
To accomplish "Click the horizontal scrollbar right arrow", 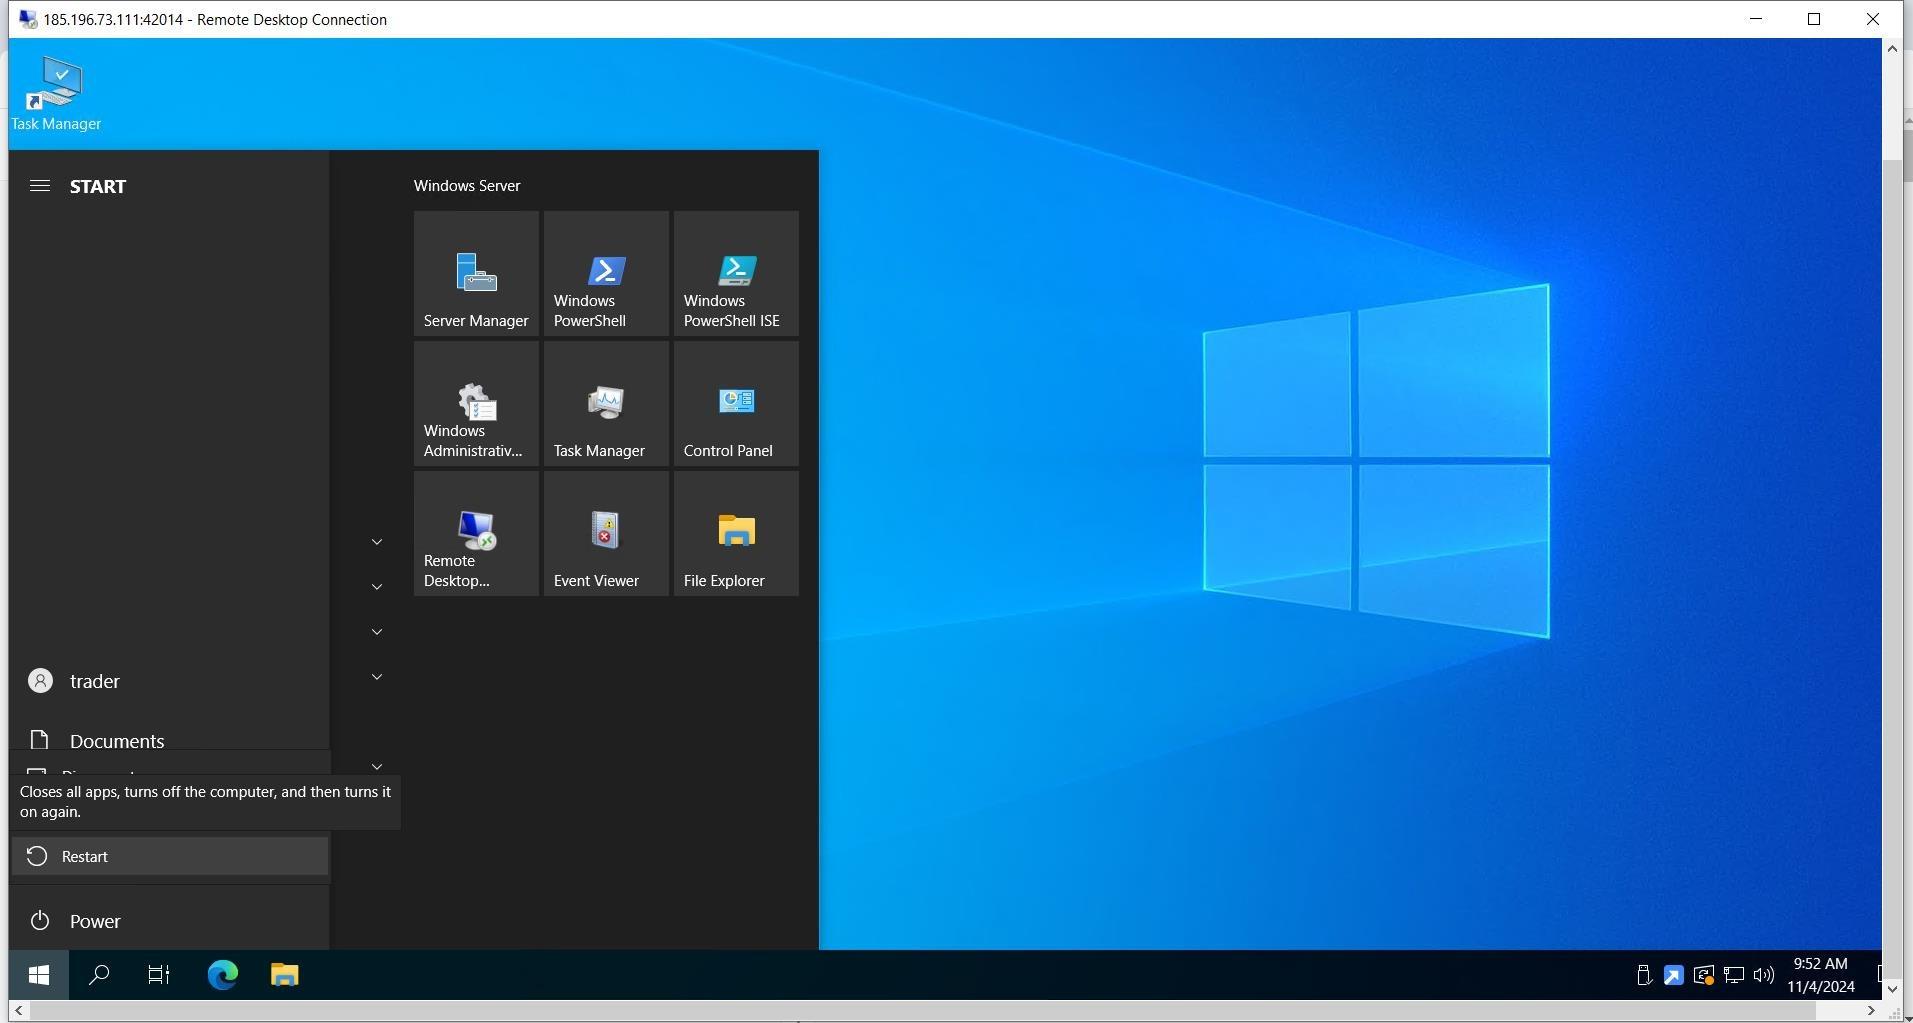I will click(1872, 1010).
